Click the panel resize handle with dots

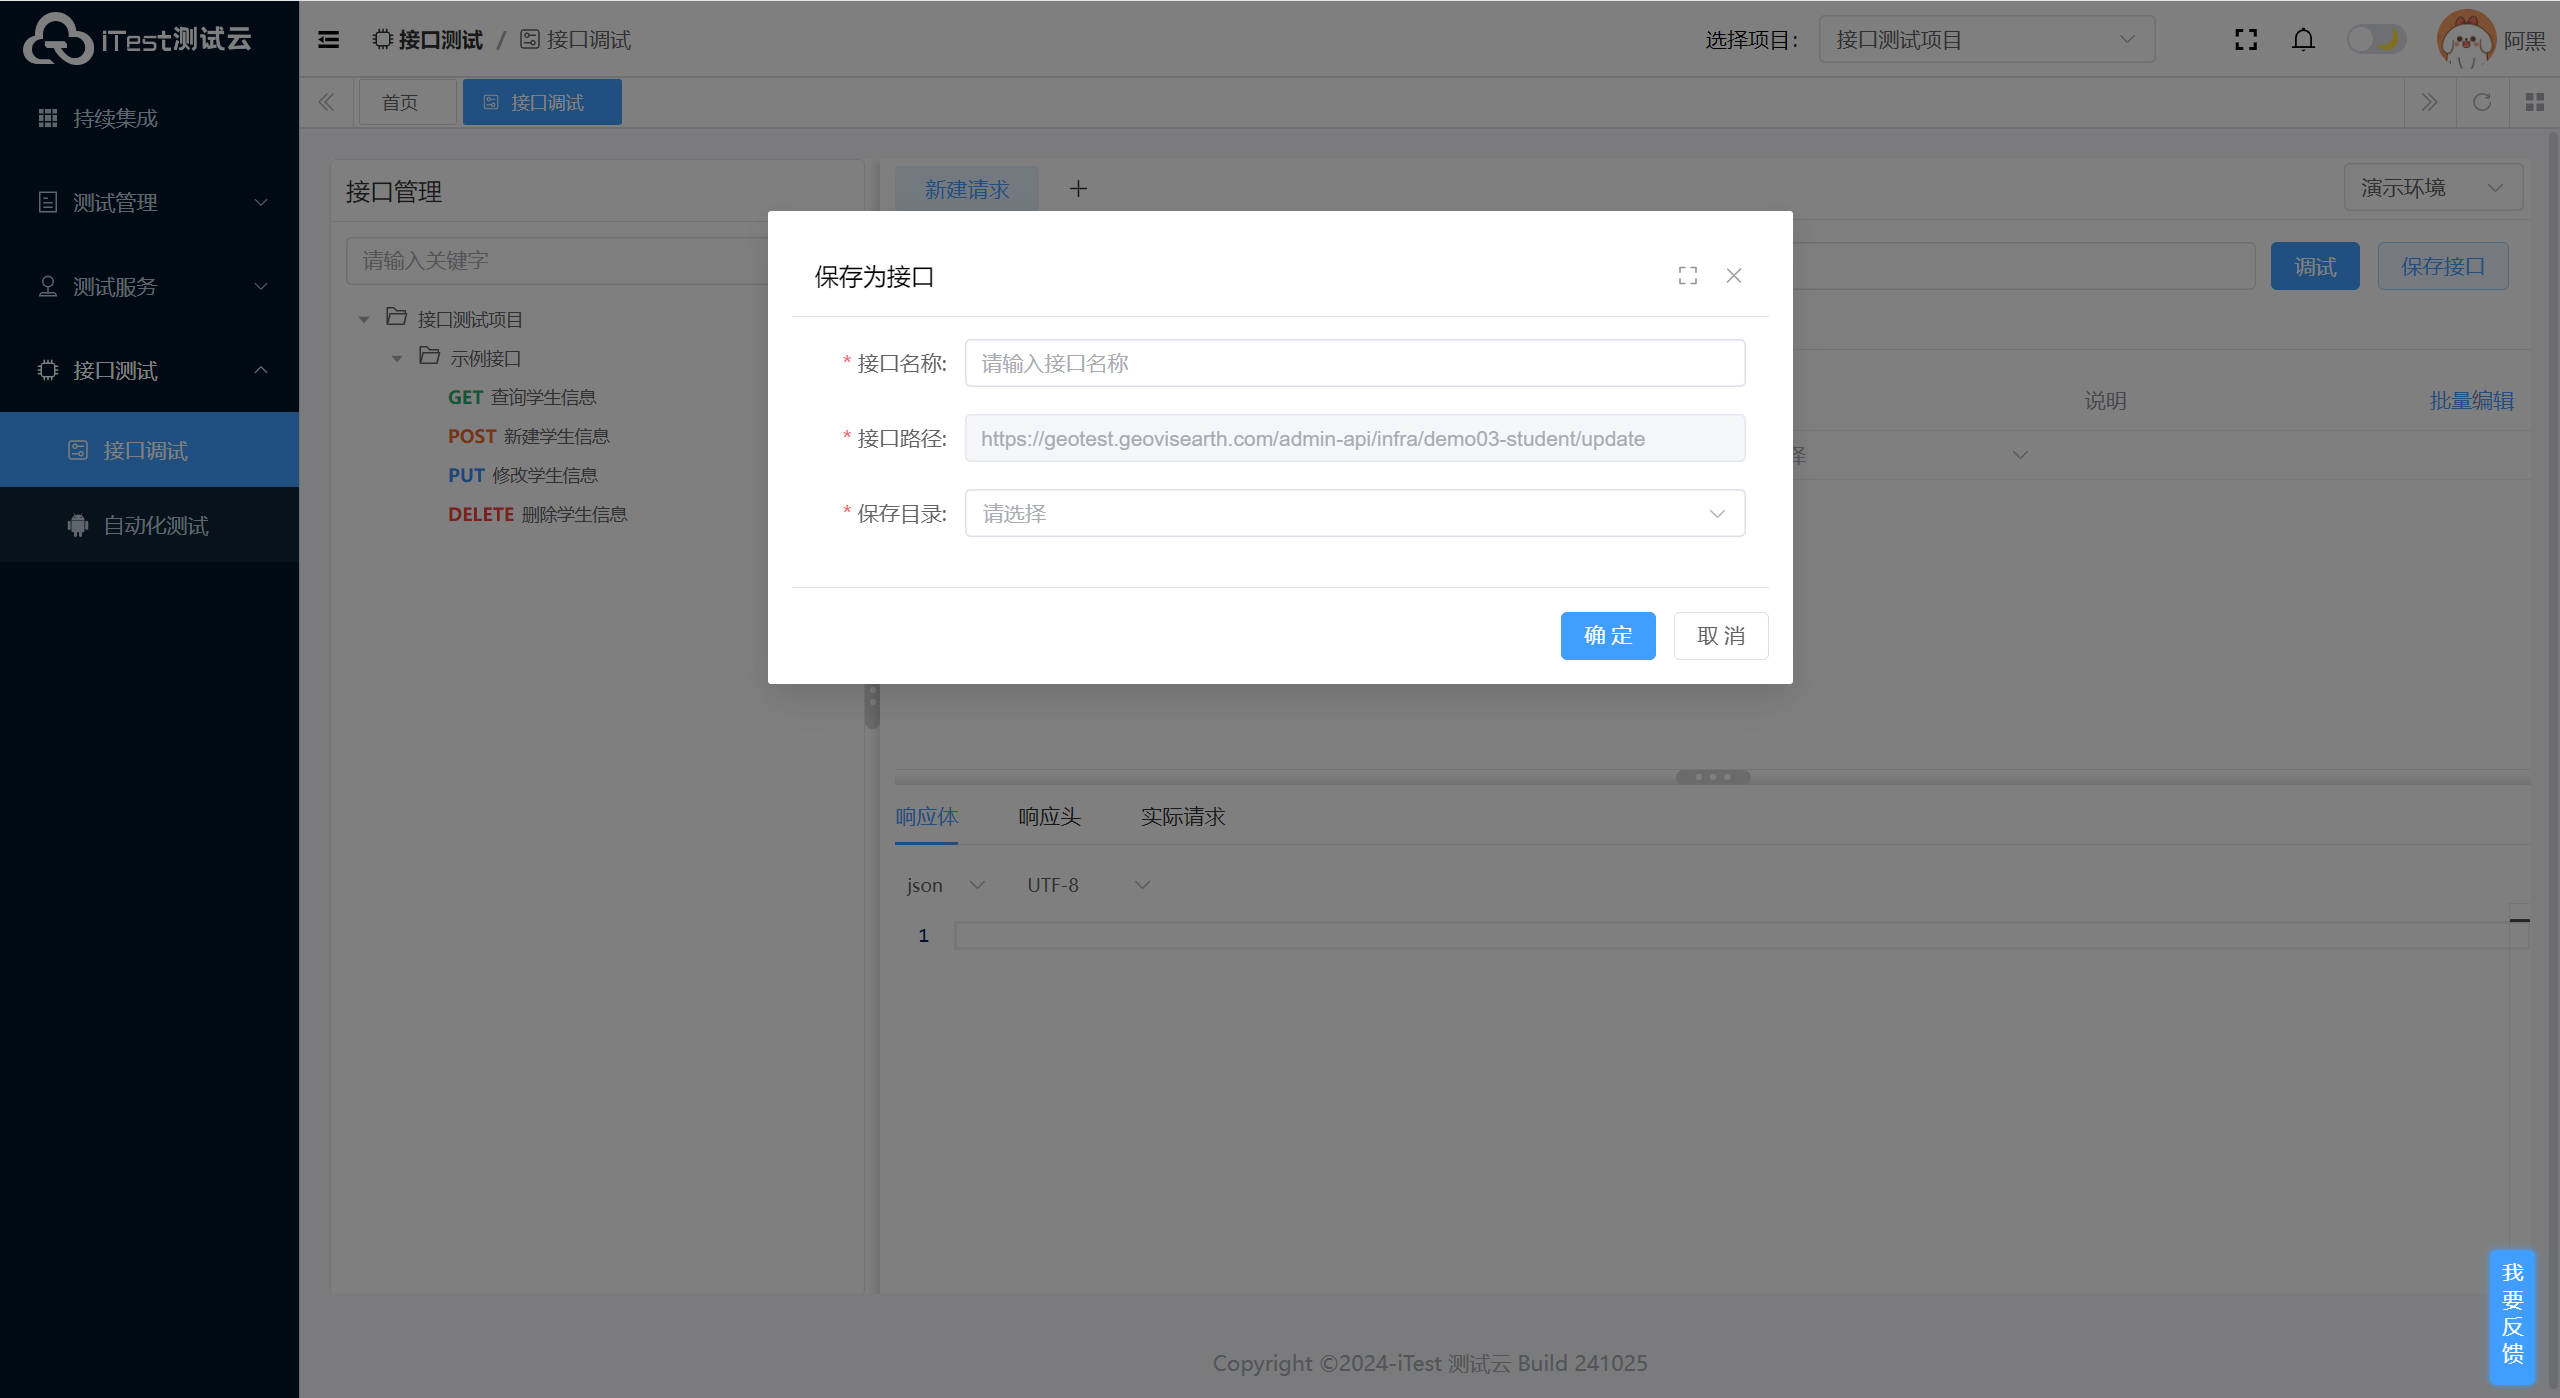click(1712, 777)
